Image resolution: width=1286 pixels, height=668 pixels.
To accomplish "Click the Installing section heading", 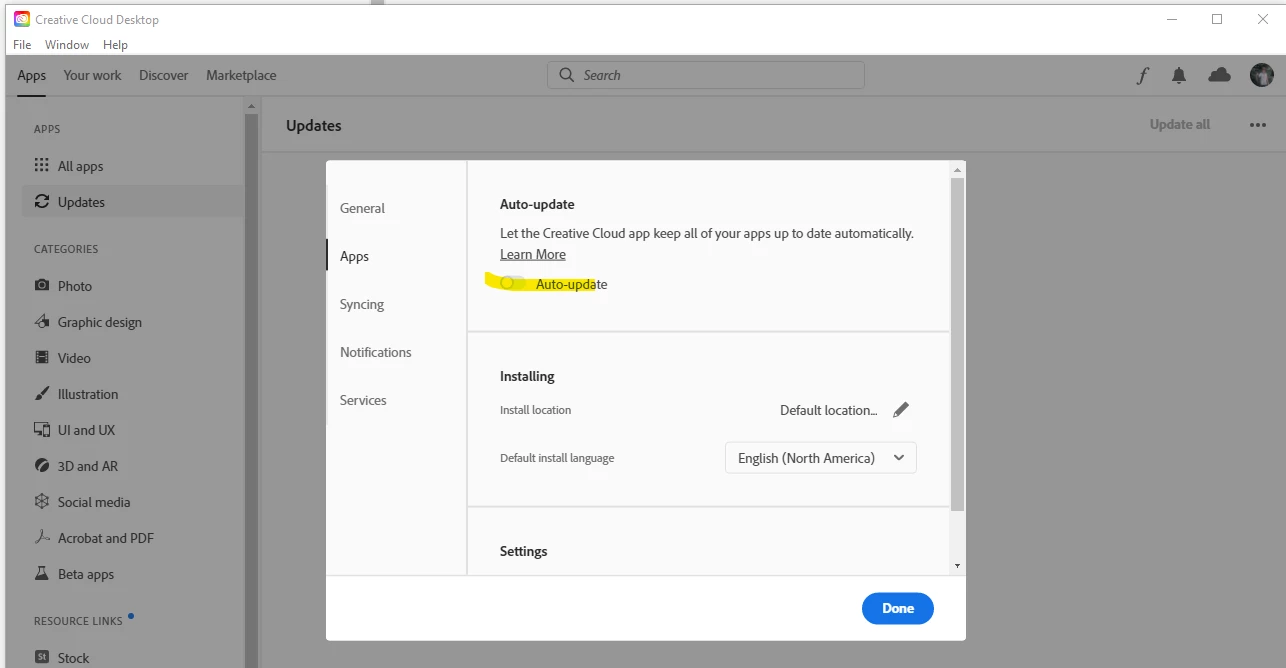I will pos(527,376).
